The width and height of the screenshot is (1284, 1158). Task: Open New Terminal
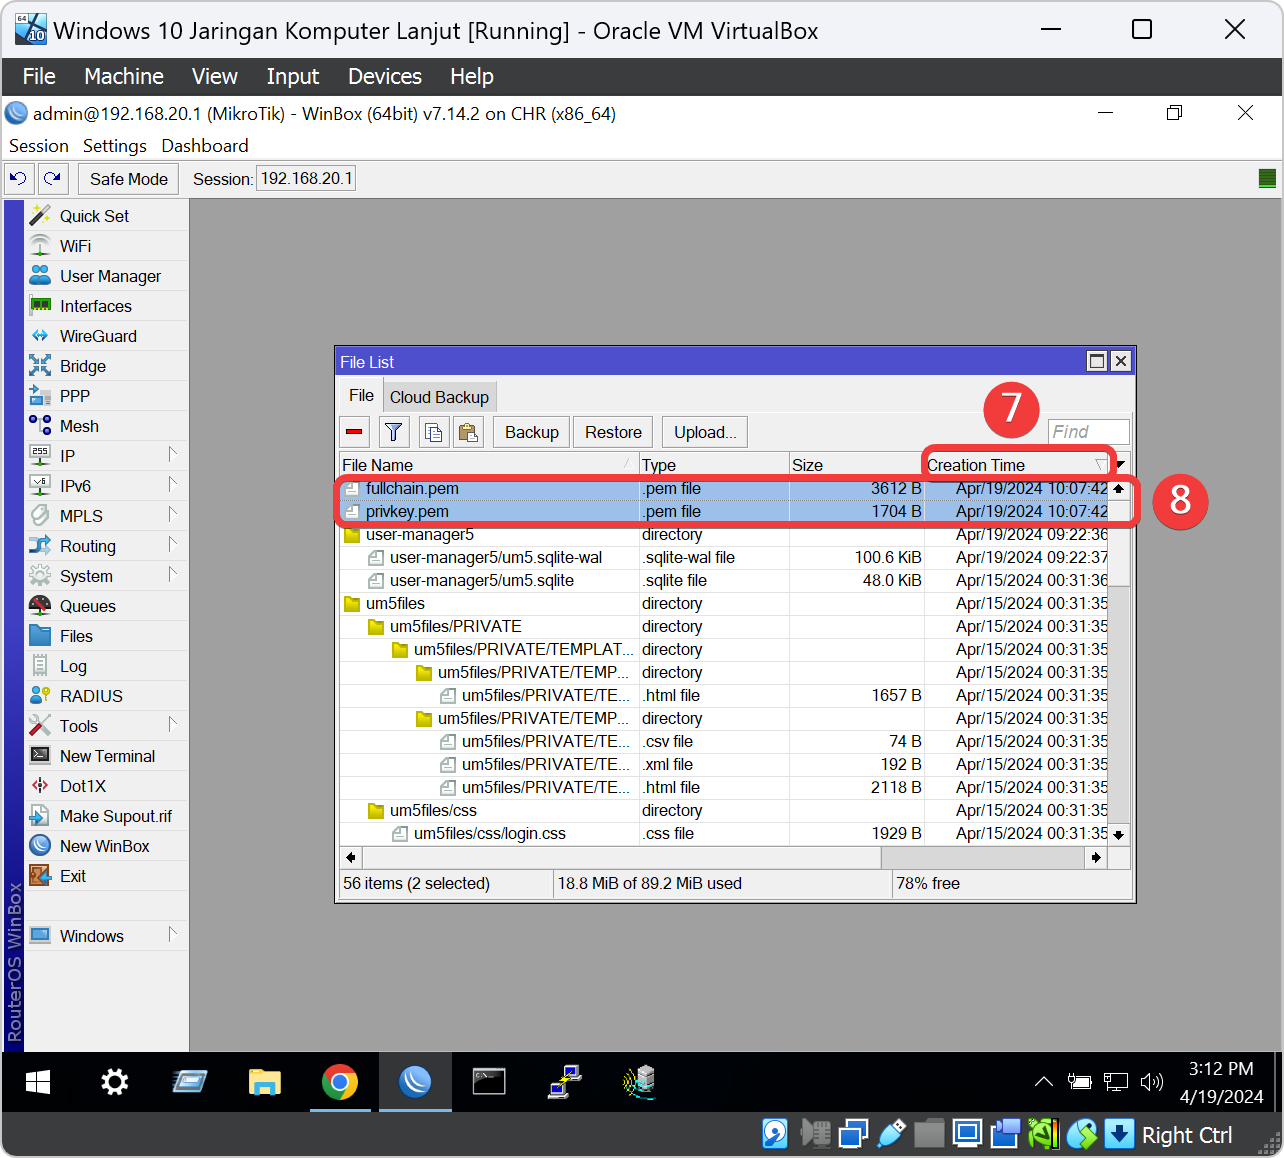coord(107,756)
